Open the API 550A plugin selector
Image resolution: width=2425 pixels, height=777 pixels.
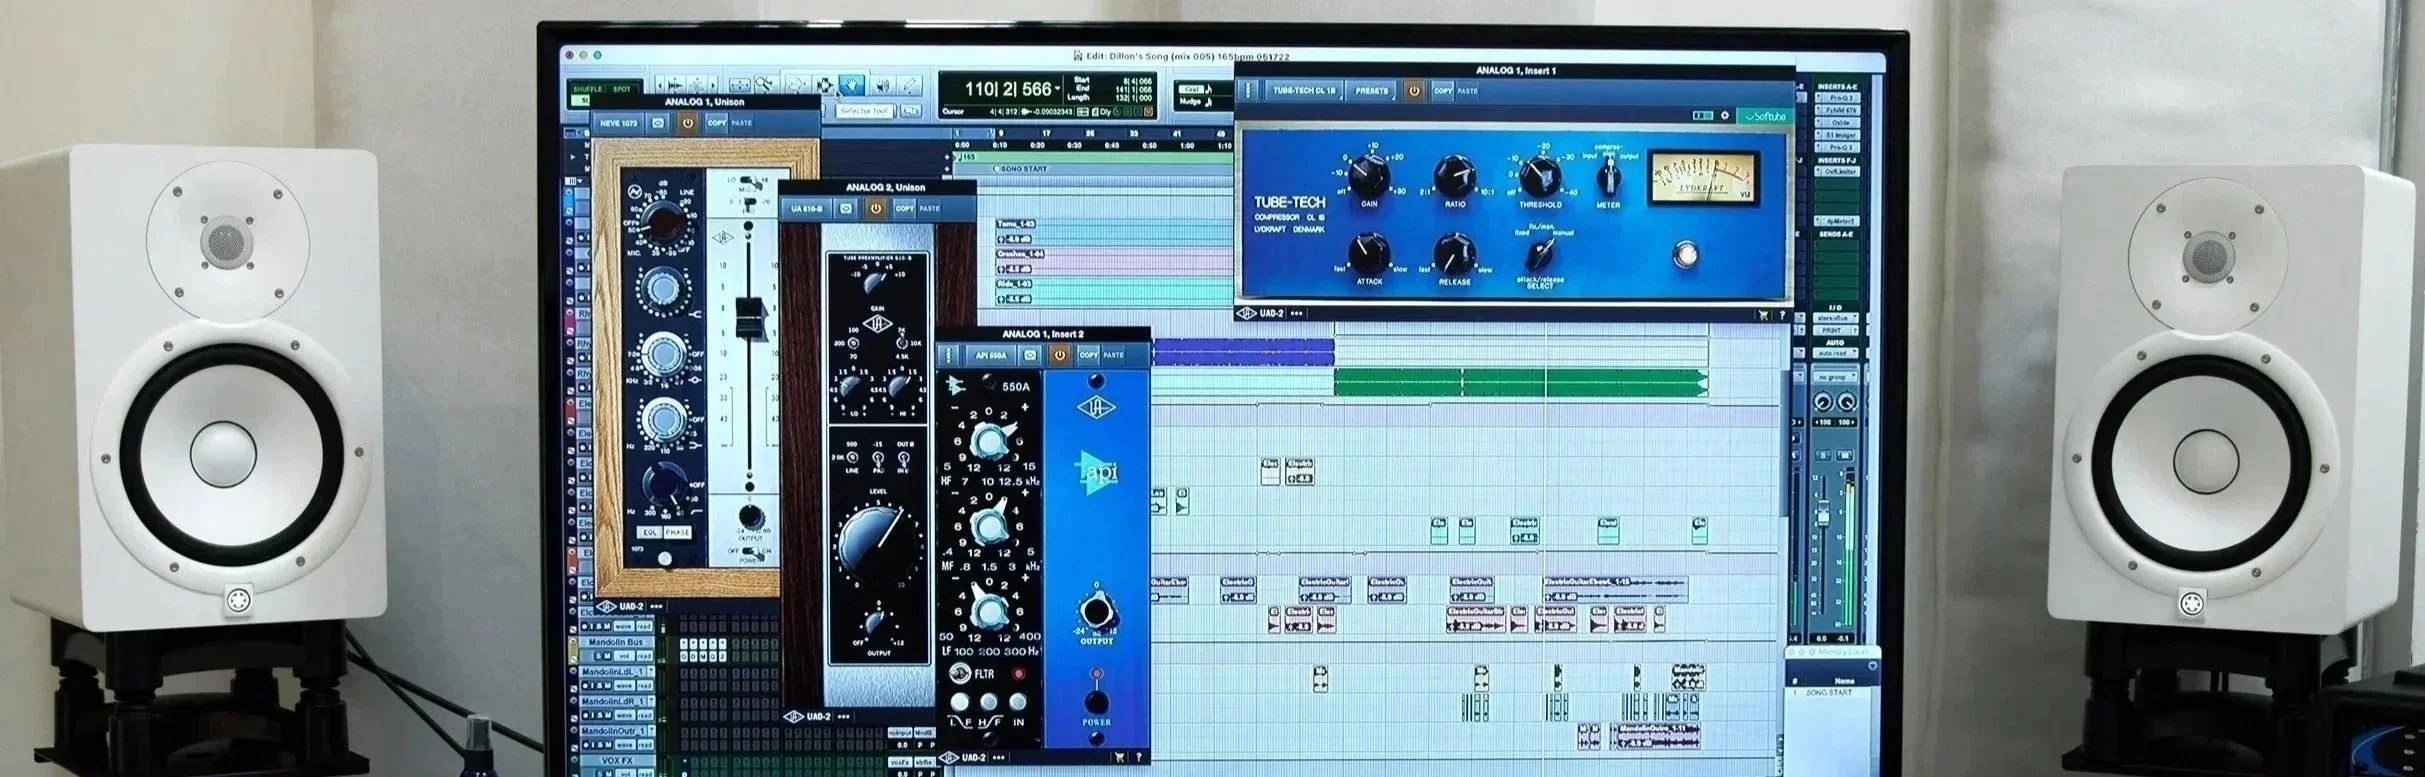[992, 355]
